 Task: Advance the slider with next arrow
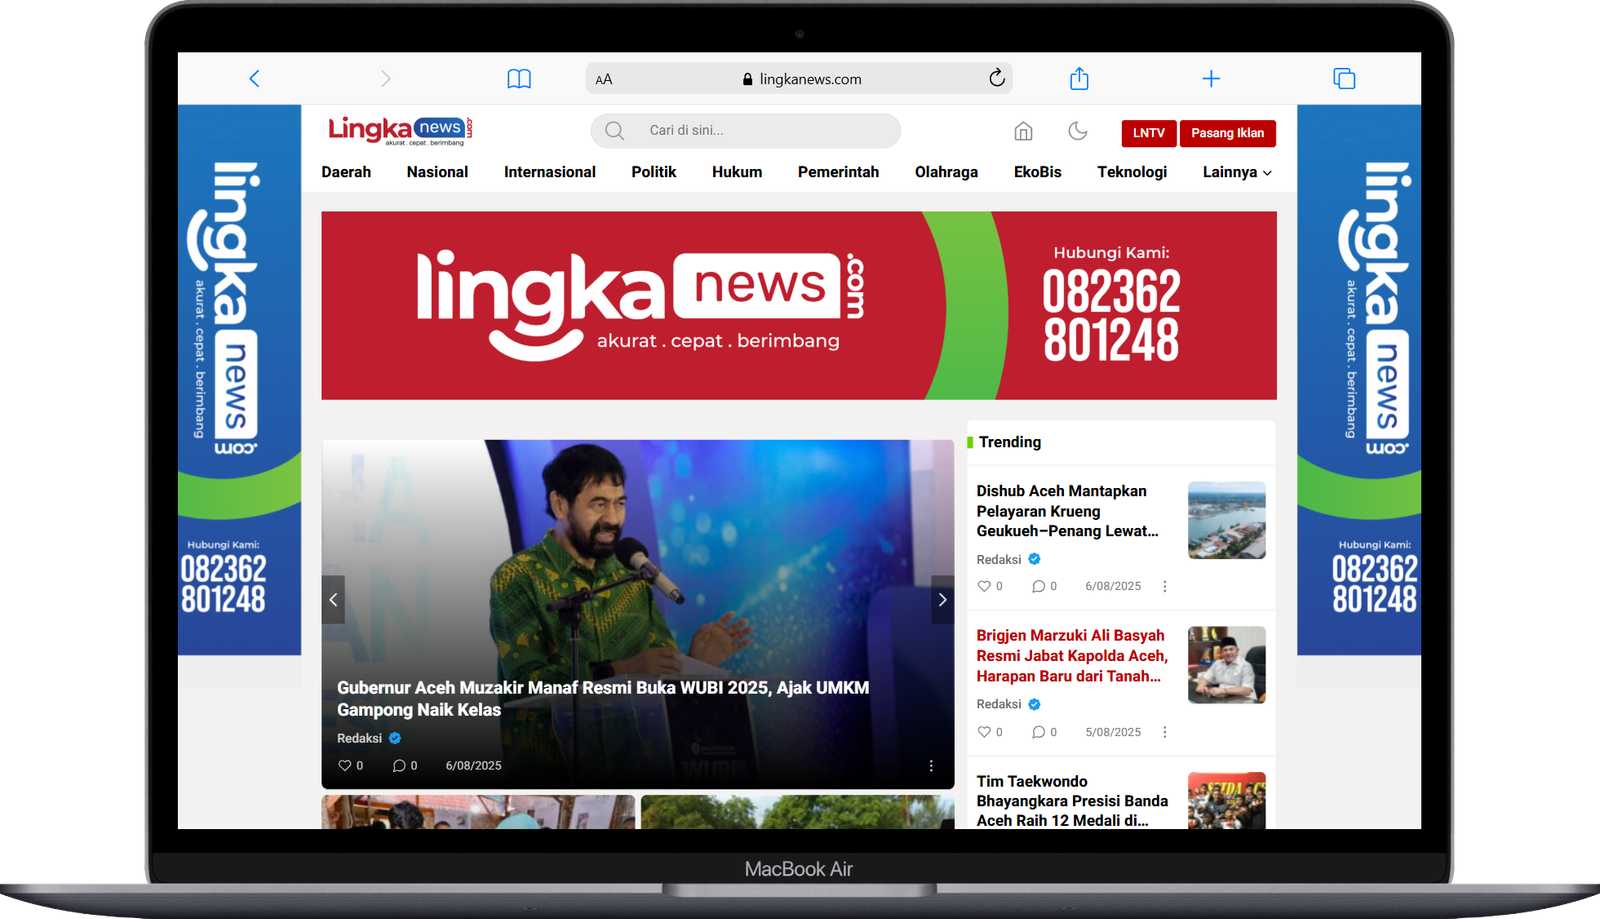[942, 600]
